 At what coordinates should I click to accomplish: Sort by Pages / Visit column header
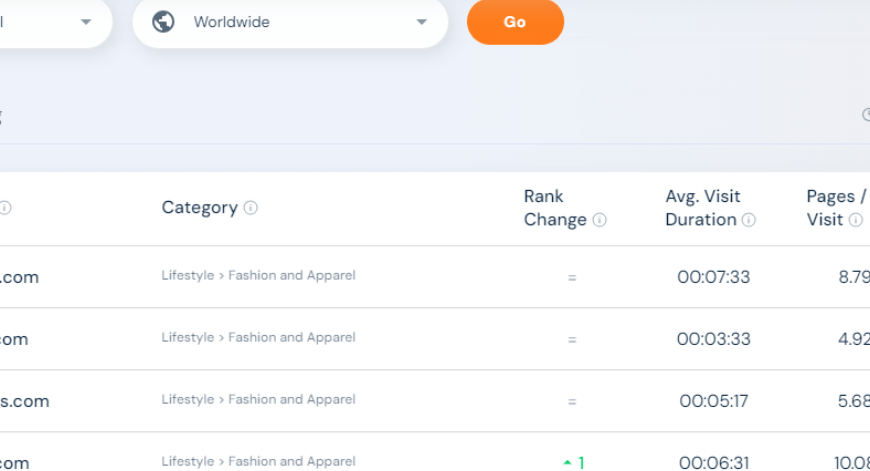coord(829,208)
